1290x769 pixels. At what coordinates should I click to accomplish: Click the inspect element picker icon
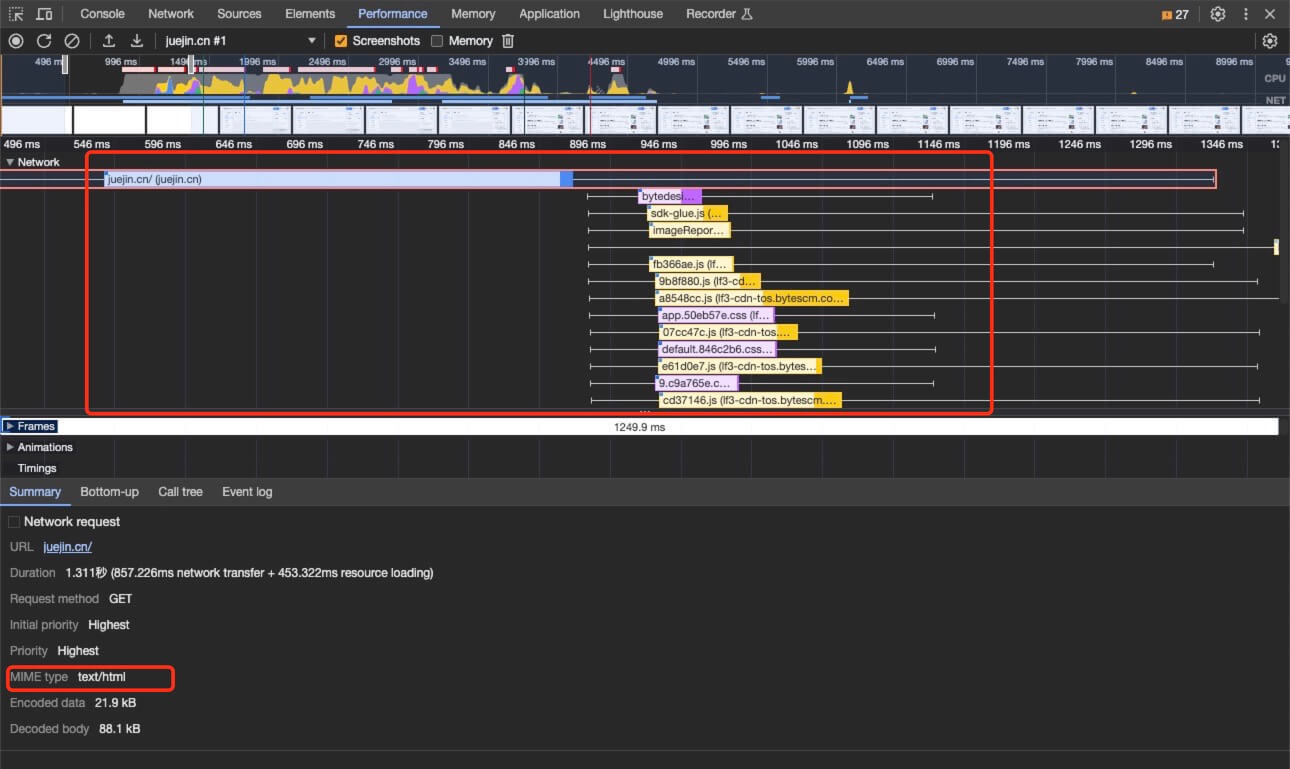coord(16,14)
